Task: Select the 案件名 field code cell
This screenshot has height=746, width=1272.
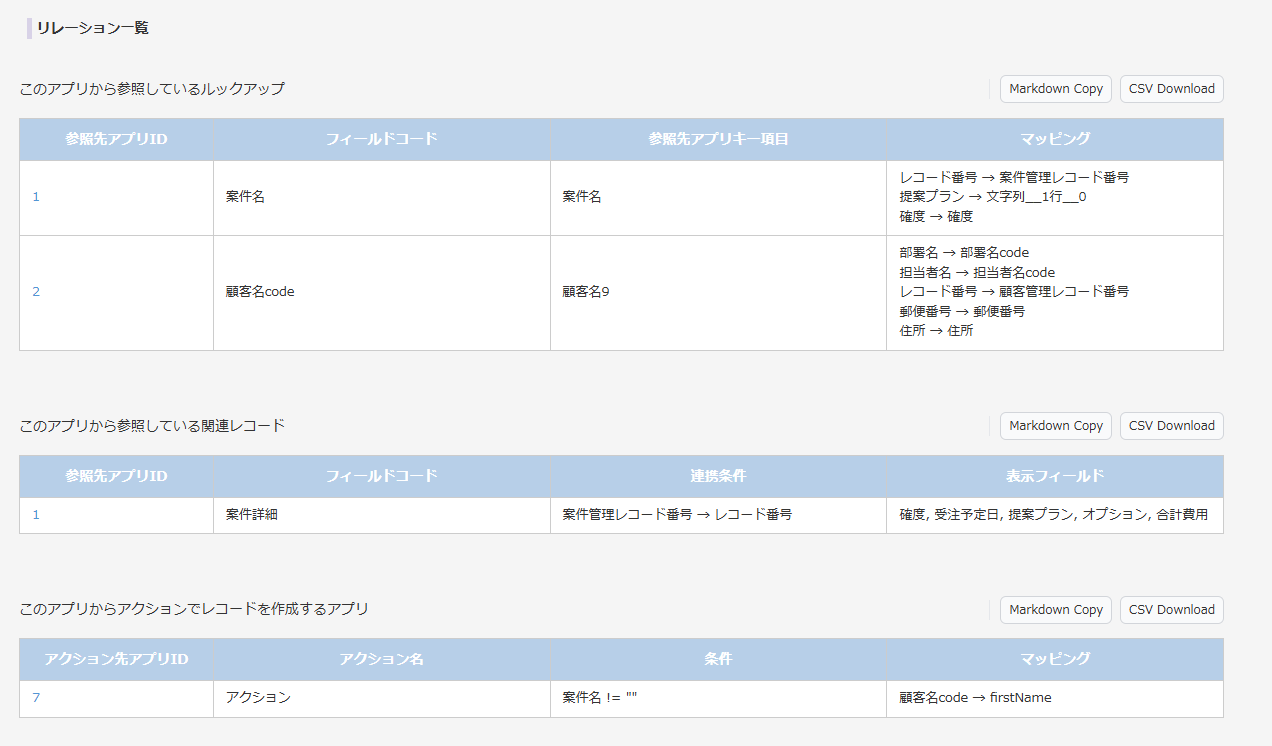Action: click(245, 196)
